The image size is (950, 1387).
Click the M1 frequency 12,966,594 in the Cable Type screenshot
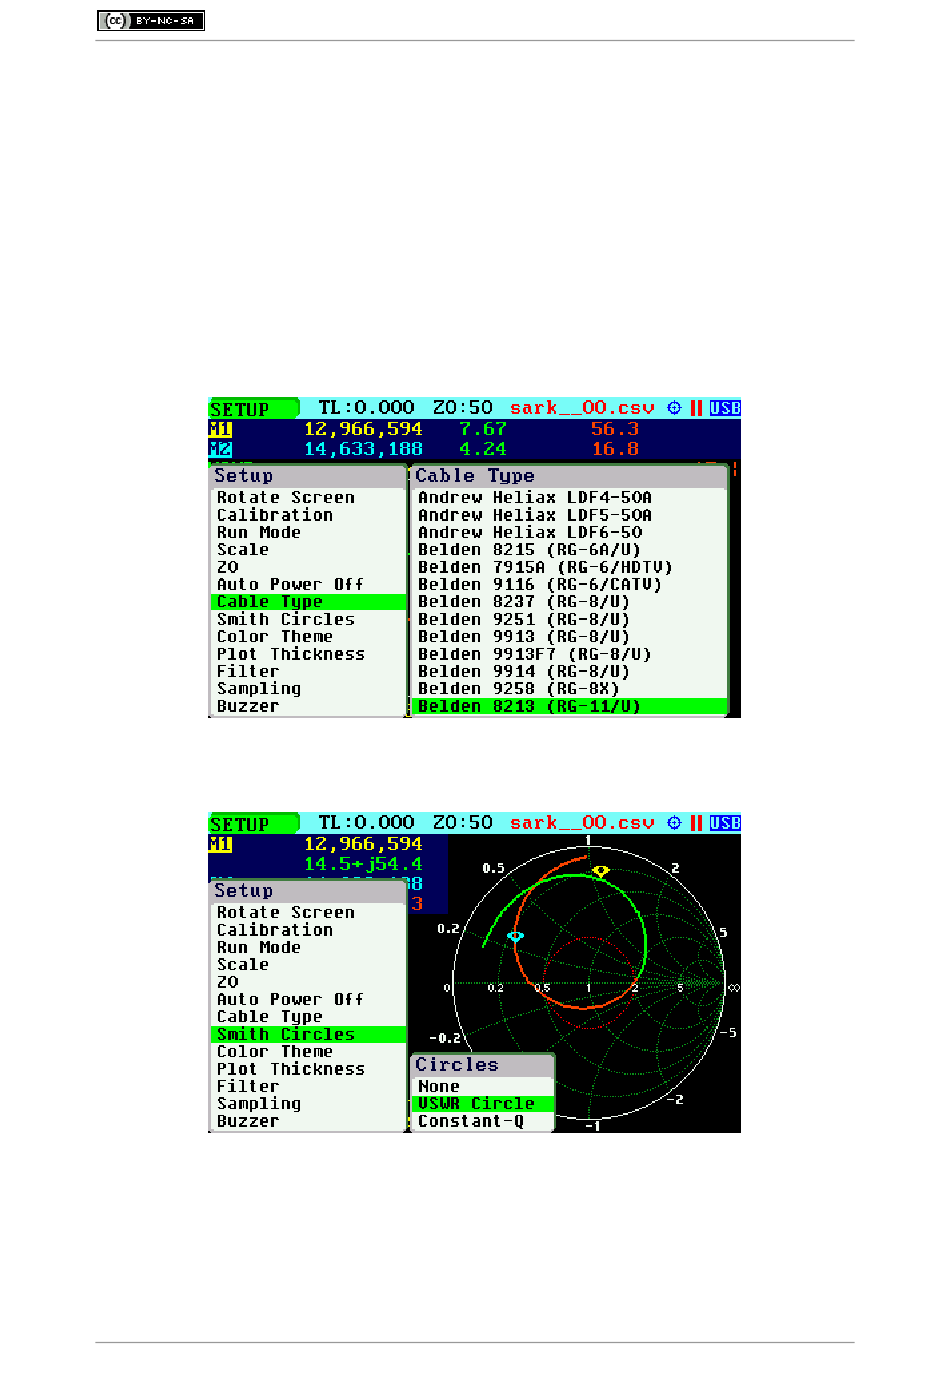click(x=363, y=429)
